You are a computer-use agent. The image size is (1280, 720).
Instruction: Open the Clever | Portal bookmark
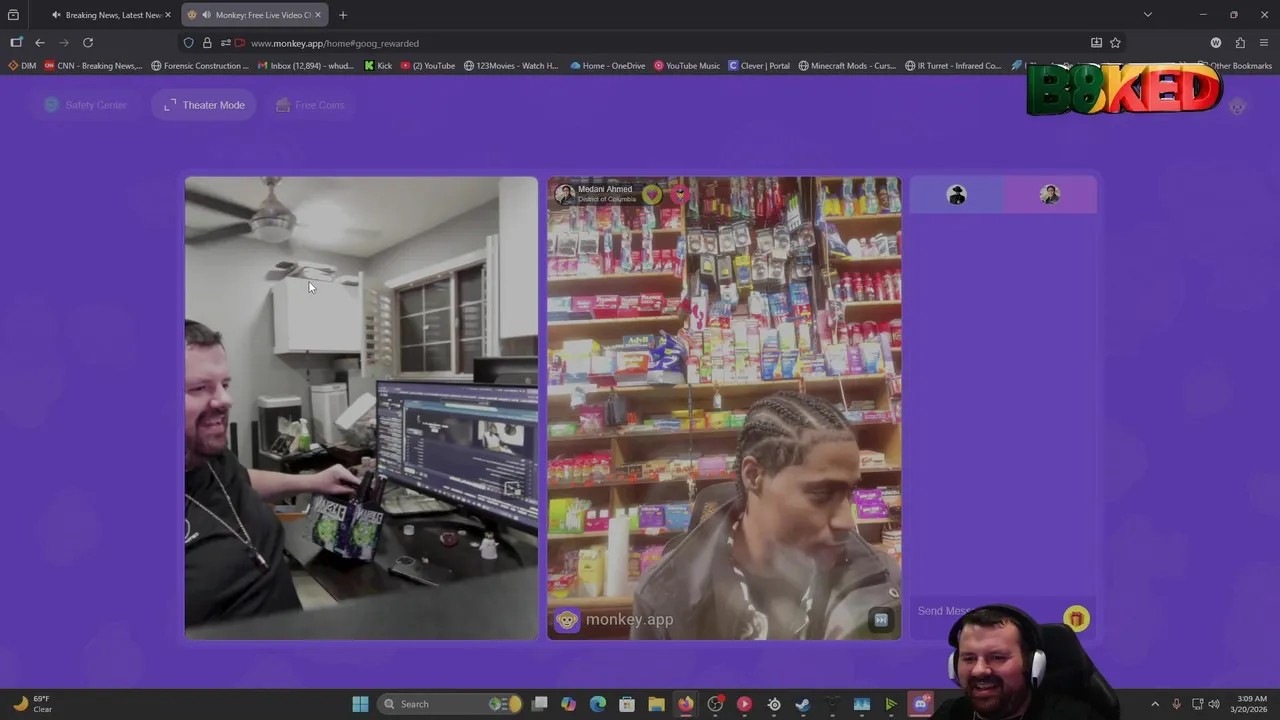760,66
